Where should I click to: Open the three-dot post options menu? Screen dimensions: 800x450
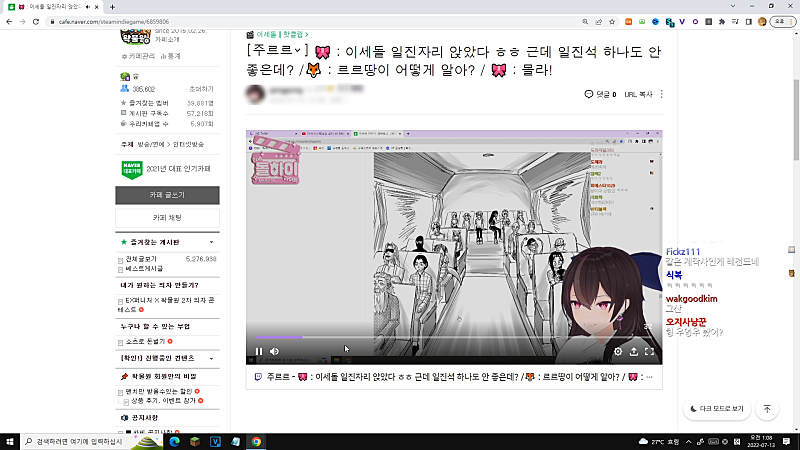662,94
